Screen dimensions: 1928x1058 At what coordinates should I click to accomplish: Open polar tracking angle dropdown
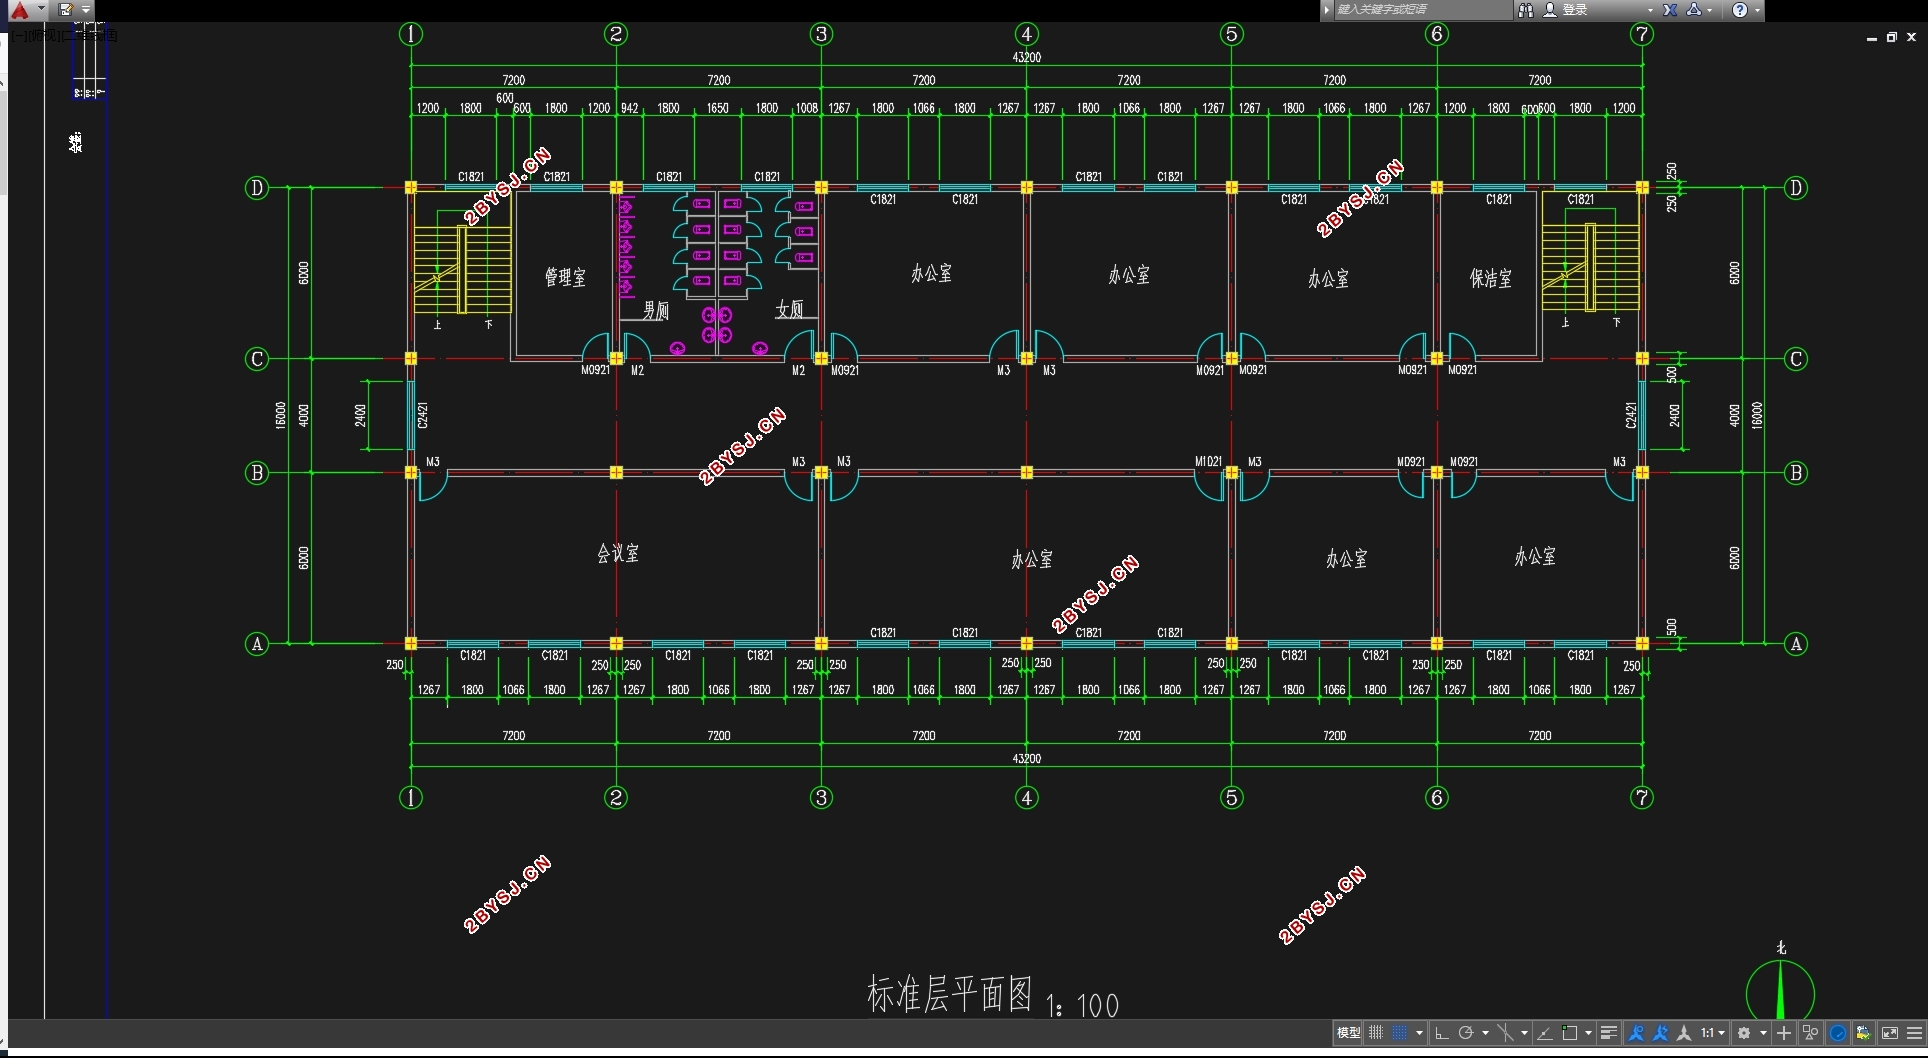[x=1486, y=1033]
